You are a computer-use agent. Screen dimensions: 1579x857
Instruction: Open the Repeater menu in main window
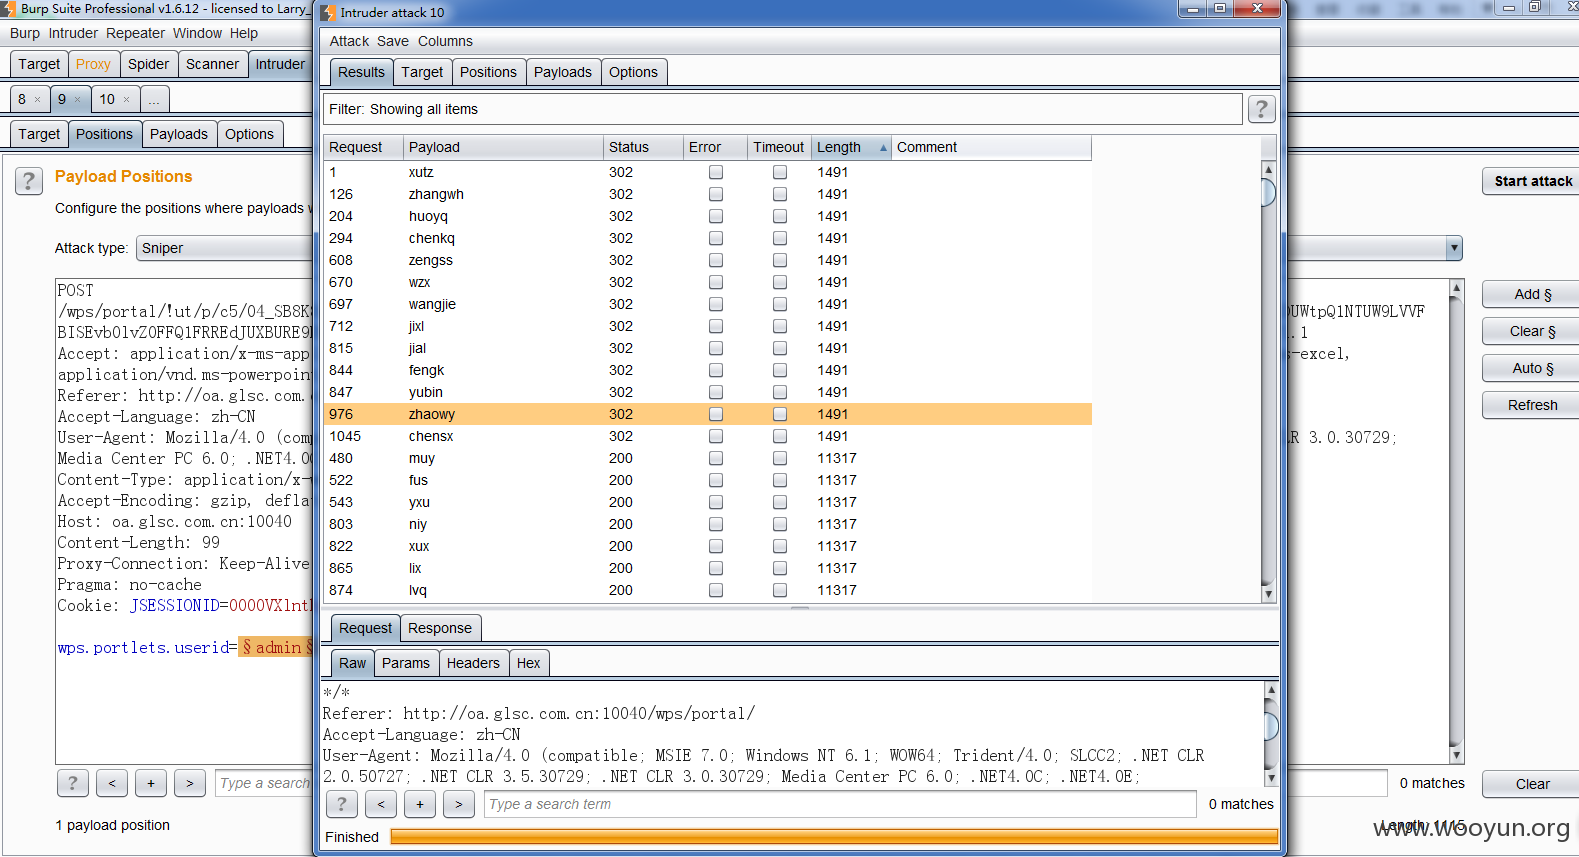click(135, 33)
